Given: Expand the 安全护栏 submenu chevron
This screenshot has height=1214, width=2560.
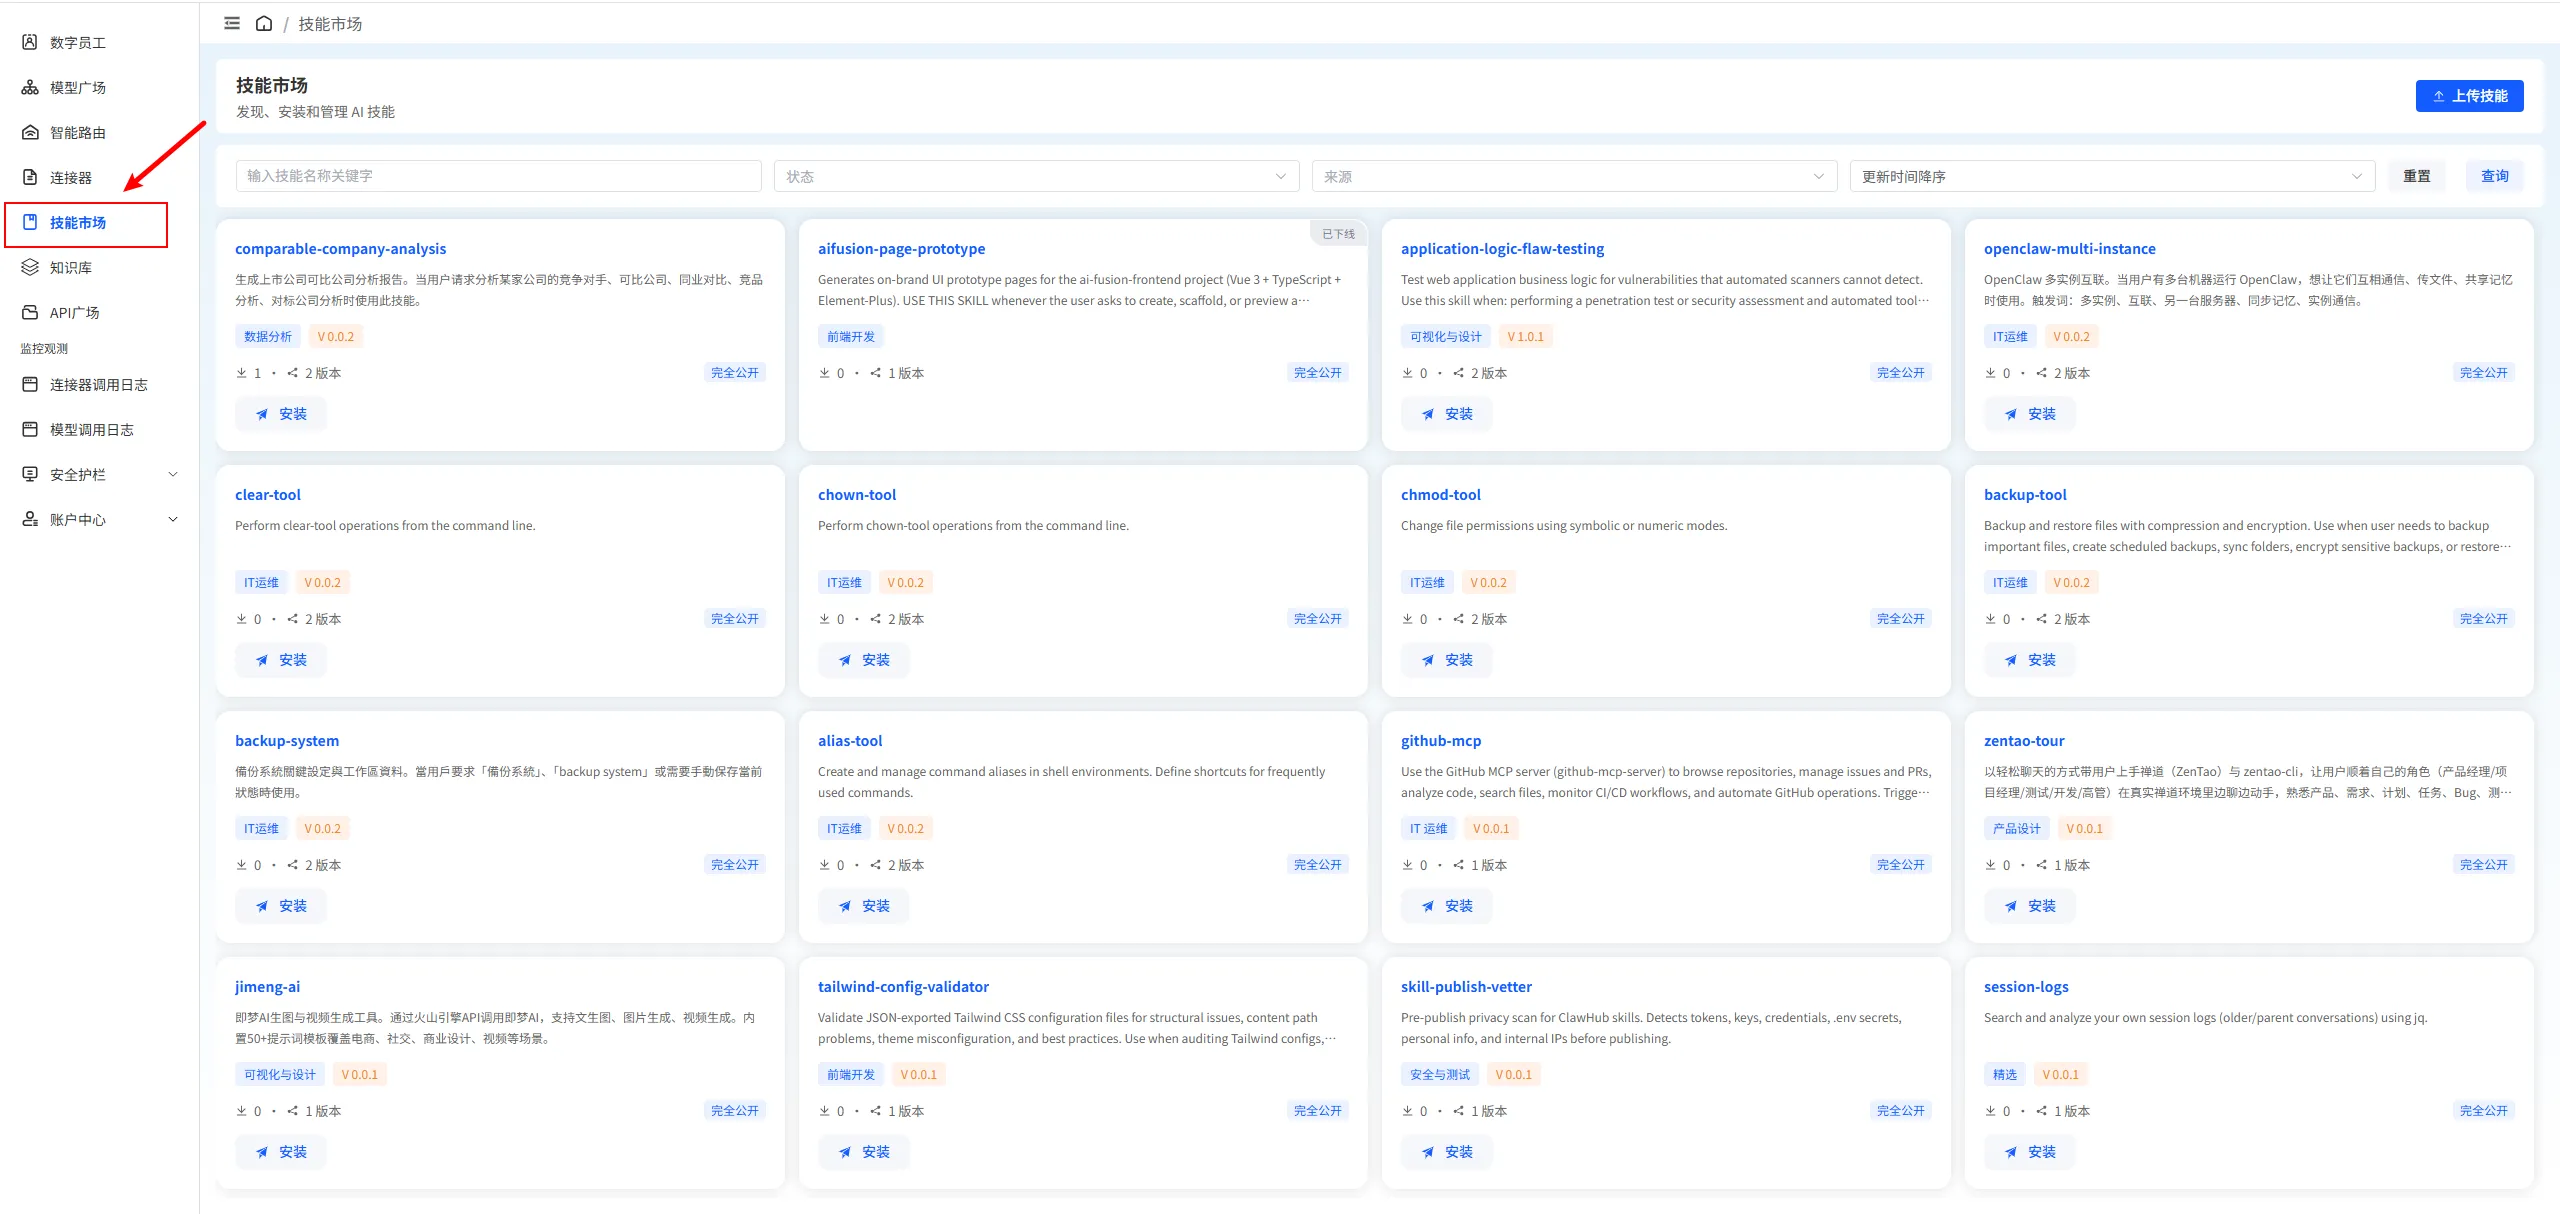Looking at the screenshot, I should click(173, 474).
